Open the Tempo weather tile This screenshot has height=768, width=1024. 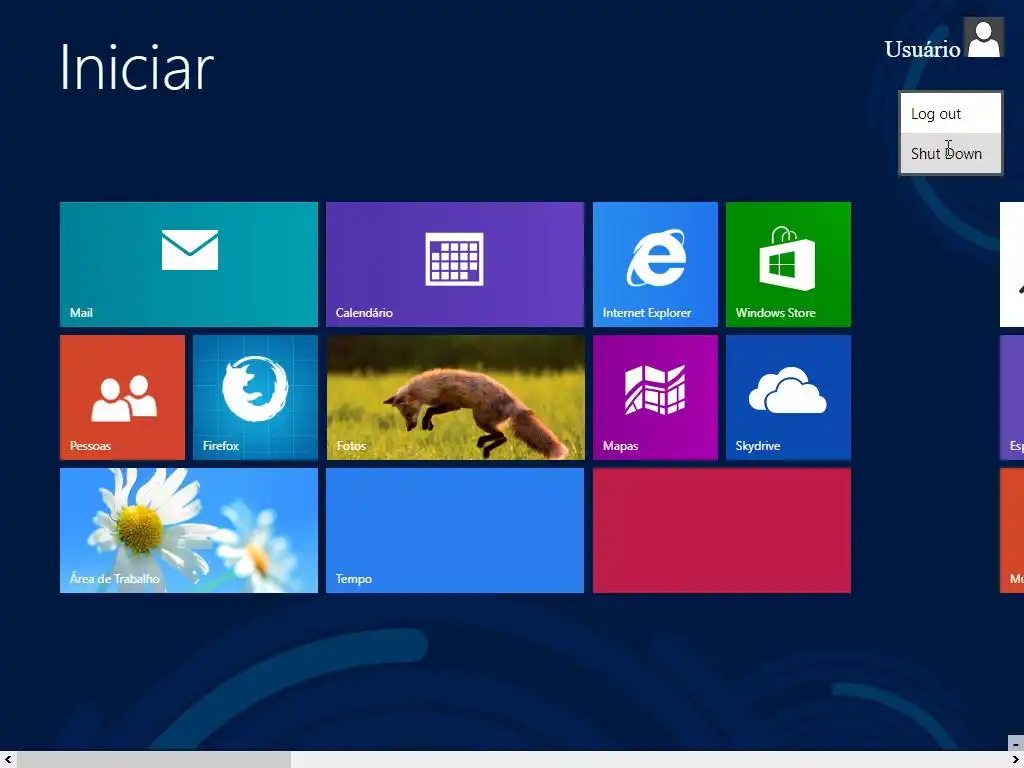click(x=455, y=530)
